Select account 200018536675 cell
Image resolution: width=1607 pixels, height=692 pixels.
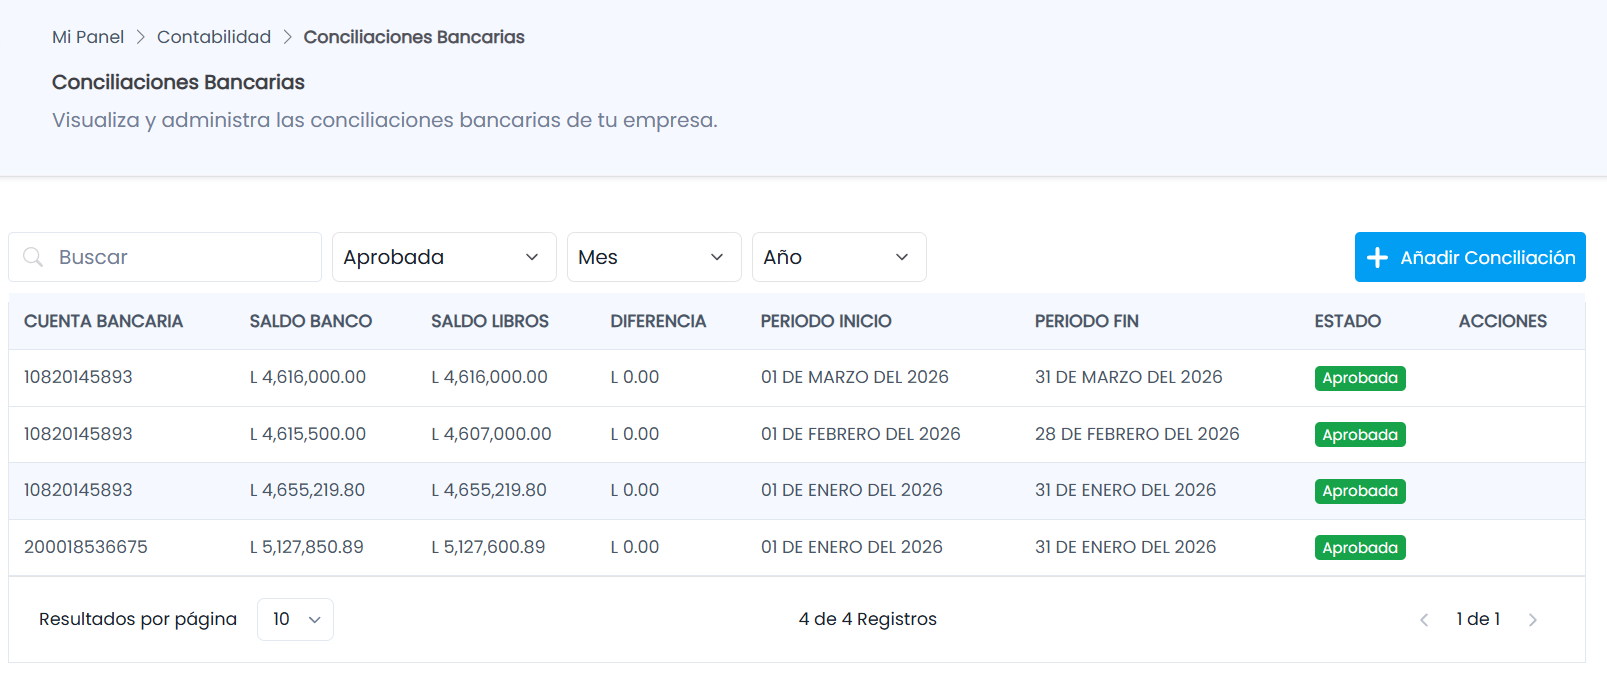86,547
